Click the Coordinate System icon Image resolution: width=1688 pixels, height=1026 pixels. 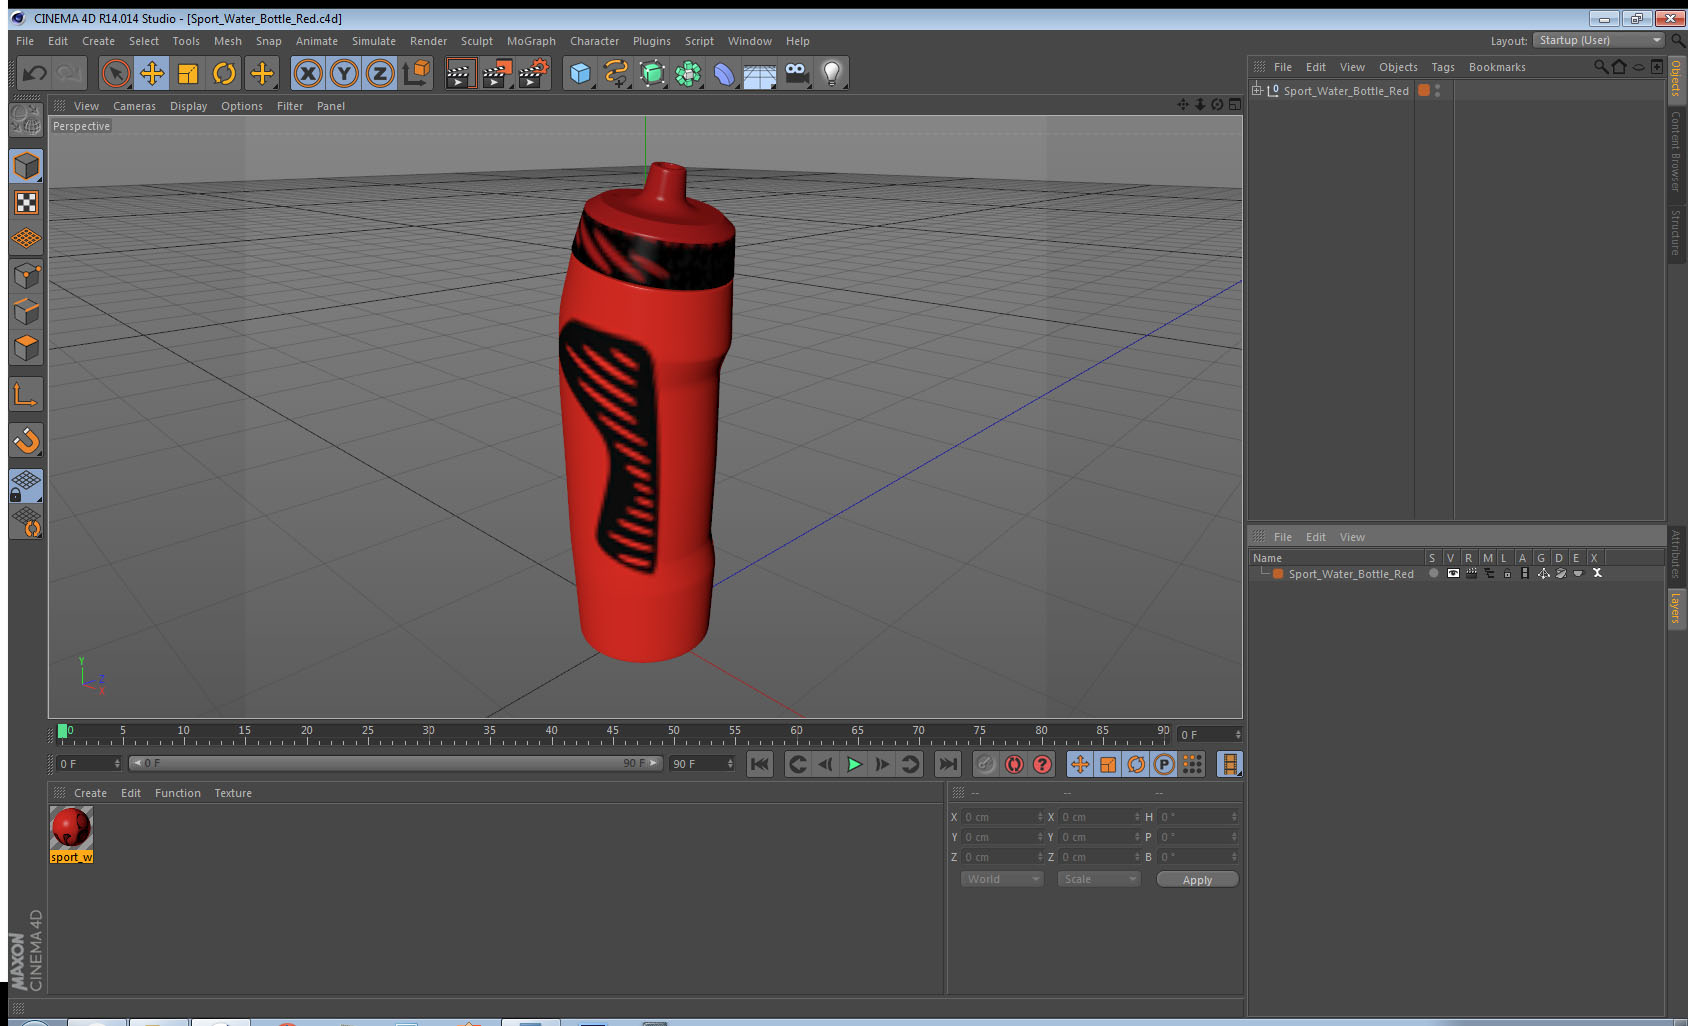click(x=416, y=73)
